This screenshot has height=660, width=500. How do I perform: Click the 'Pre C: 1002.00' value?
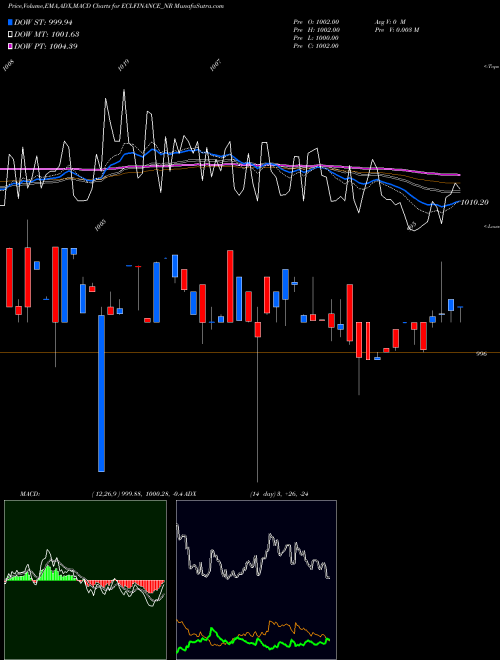pos(316,46)
